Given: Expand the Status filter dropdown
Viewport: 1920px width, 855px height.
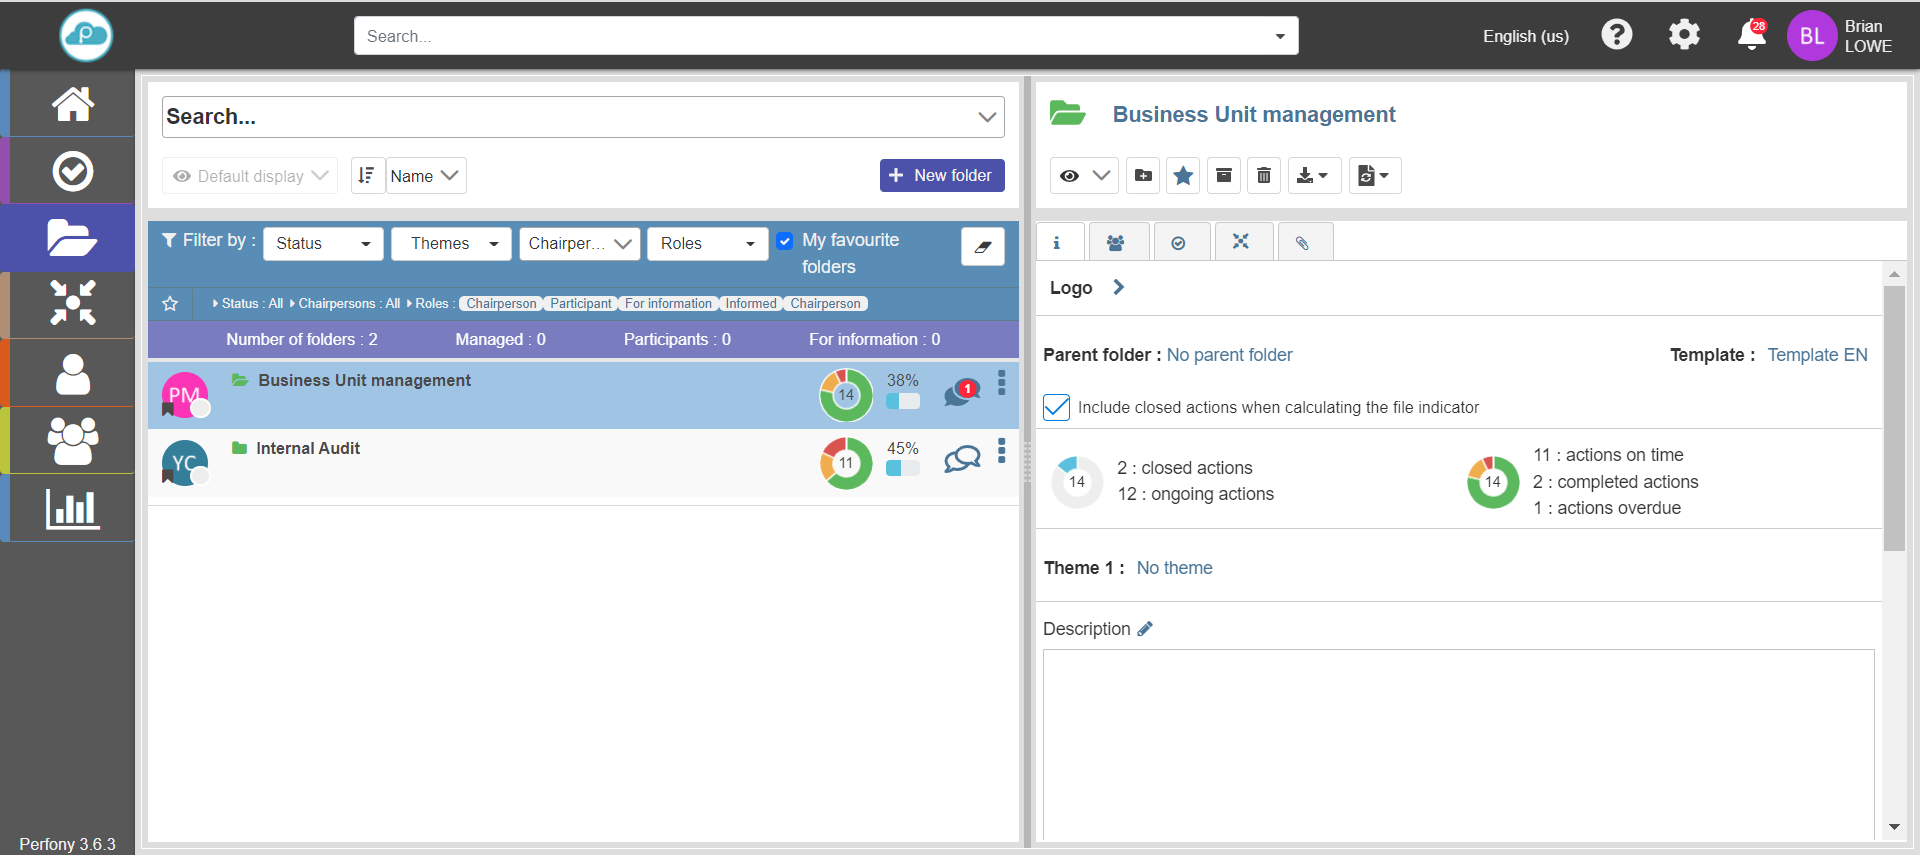Looking at the screenshot, I should (322, 244).
